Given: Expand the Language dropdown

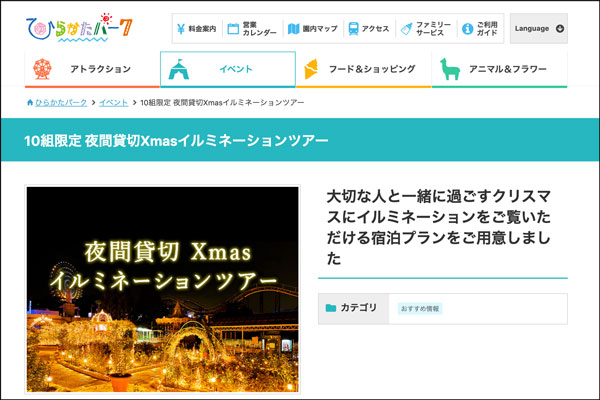Looking at the screenshot, I should (x=538, y=28).
